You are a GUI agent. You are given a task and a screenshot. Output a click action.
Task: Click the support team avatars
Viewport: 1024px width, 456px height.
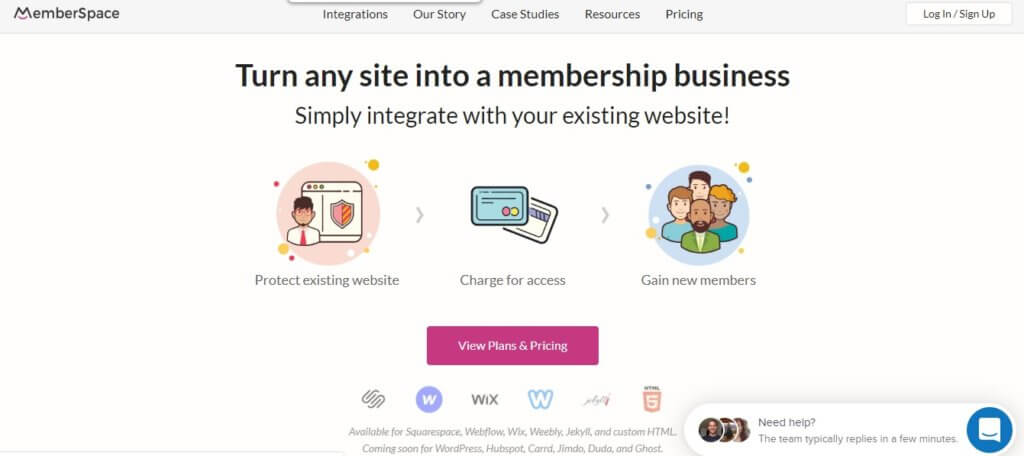(724, 430)
